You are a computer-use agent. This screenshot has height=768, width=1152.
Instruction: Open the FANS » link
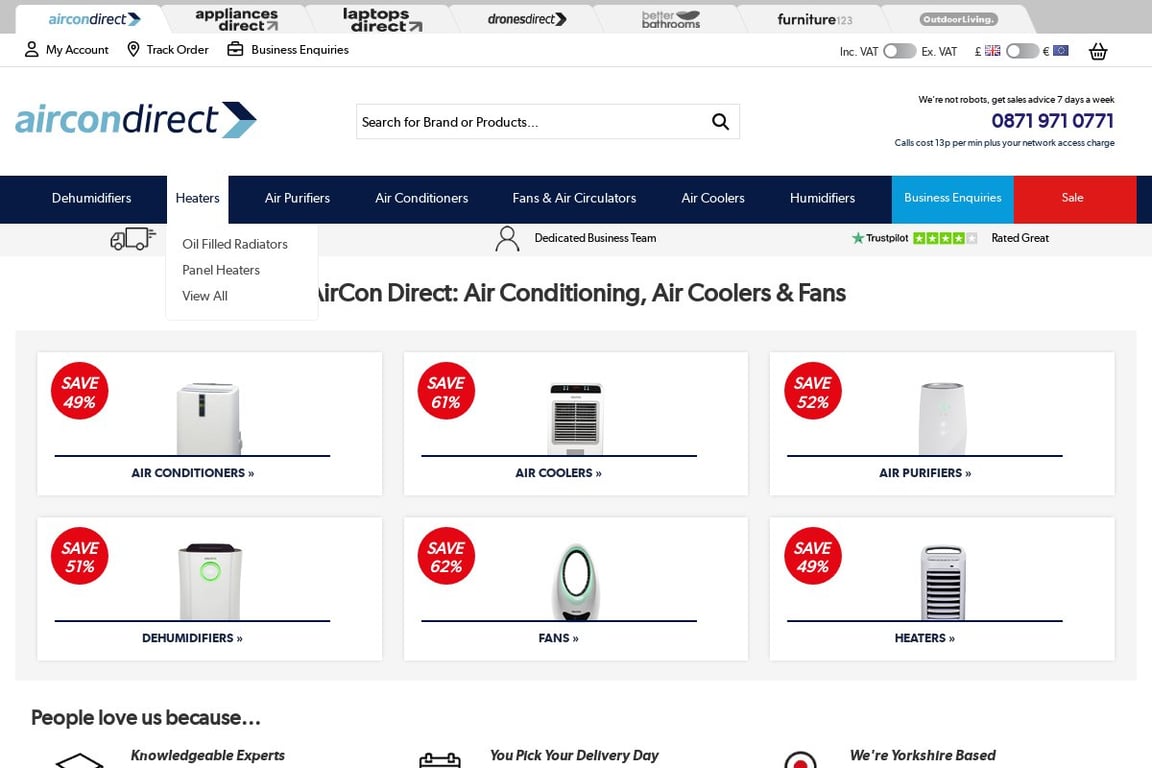pos(558,638)
